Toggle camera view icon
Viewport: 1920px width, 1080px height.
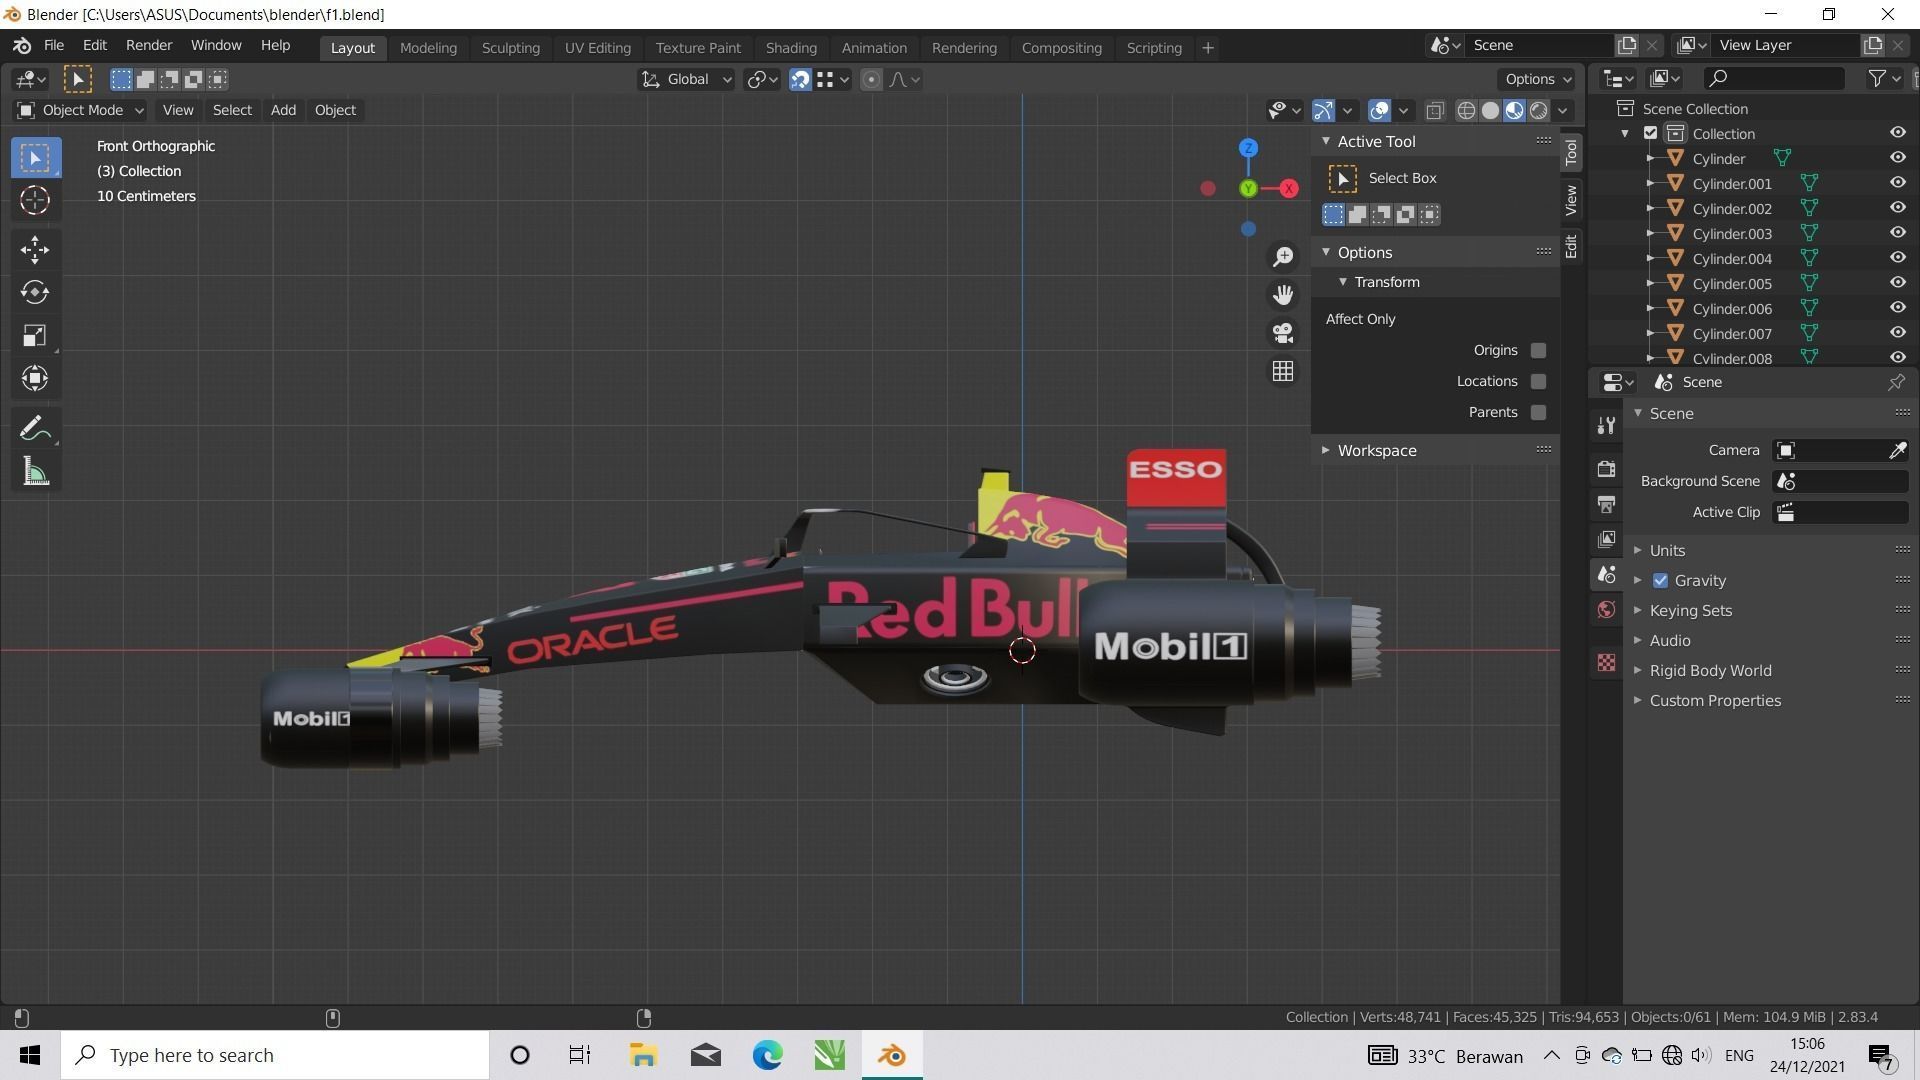[1283, 332]
